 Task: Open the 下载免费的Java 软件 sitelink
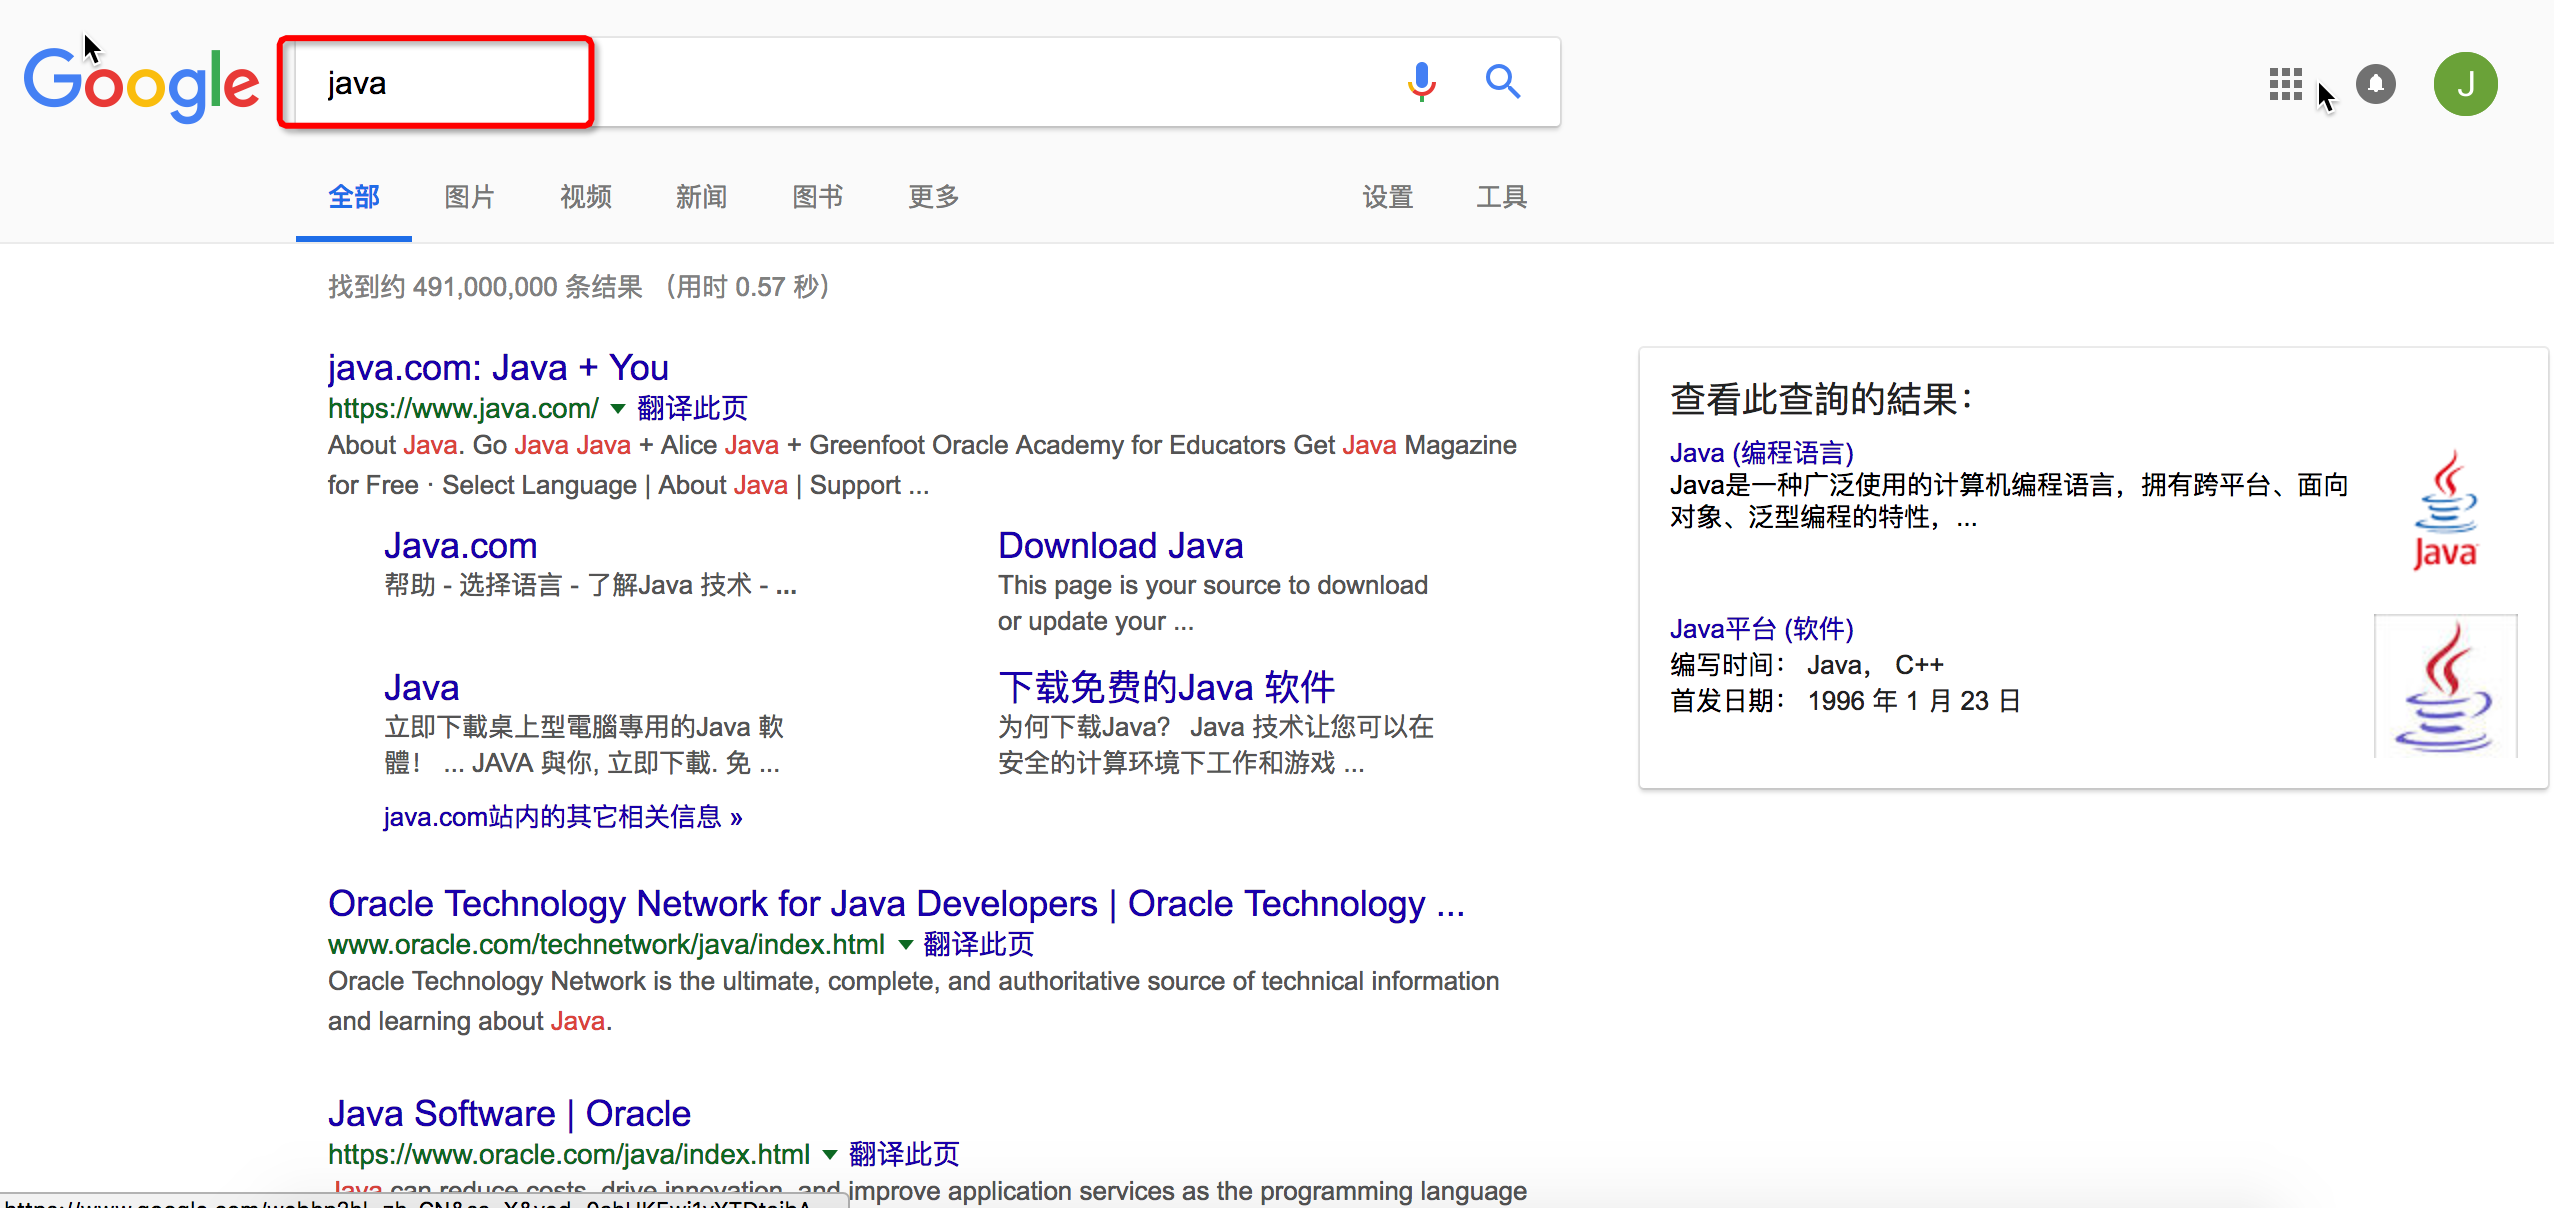click(x=1166, y=688)
